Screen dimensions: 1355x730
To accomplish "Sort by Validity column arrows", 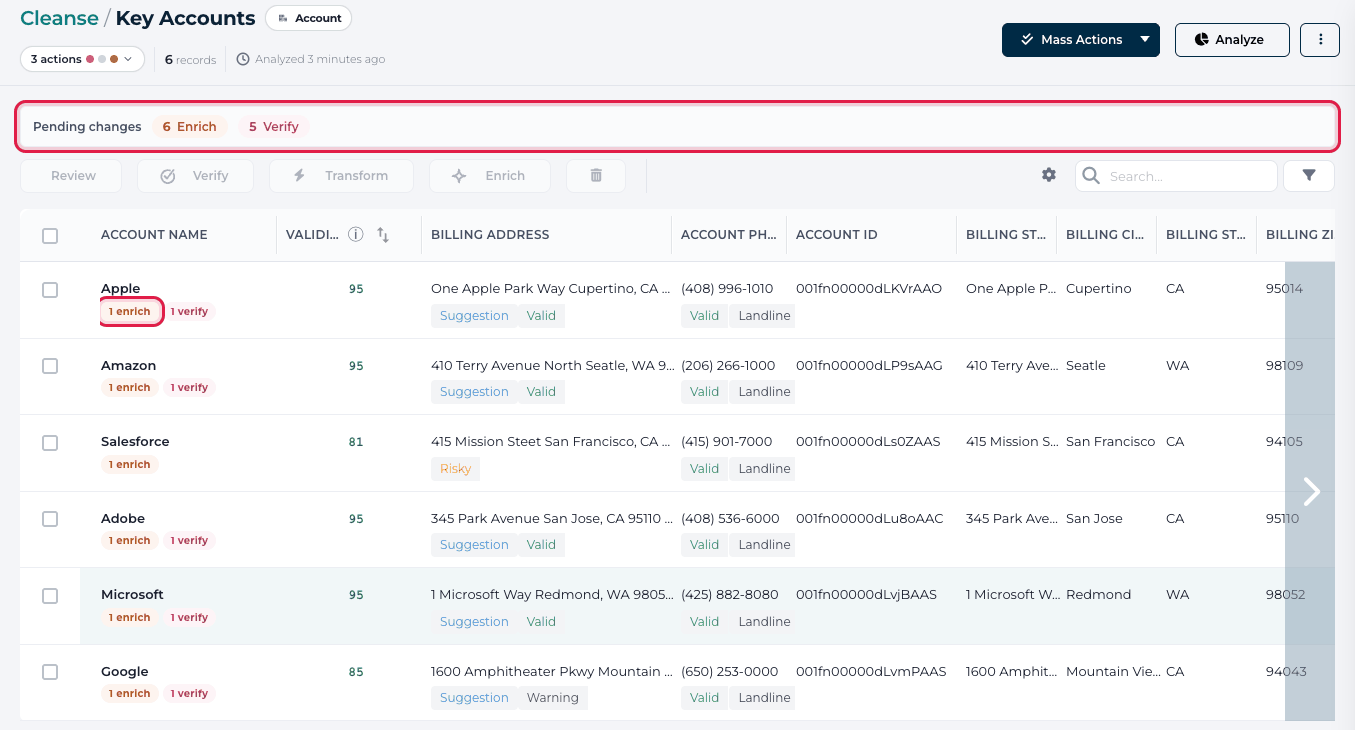I will 383,235.
